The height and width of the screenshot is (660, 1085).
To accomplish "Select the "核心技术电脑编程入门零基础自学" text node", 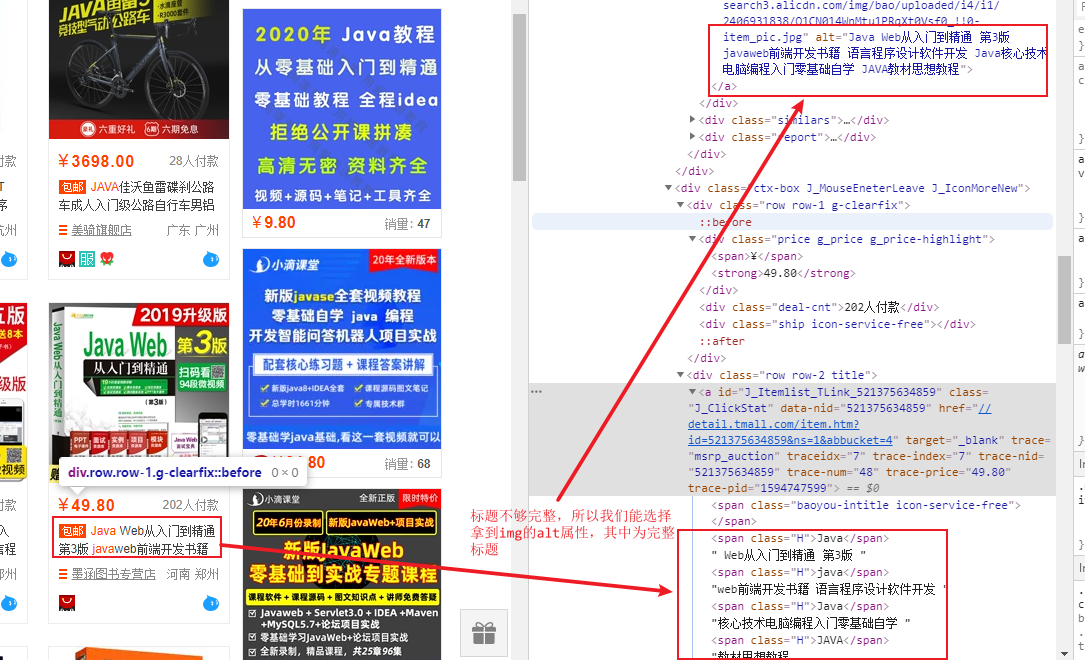I will 811,623.
